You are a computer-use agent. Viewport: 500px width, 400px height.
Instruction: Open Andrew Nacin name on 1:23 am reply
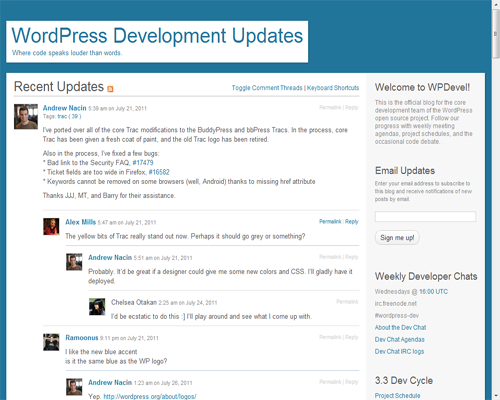(x=110, y=382)
